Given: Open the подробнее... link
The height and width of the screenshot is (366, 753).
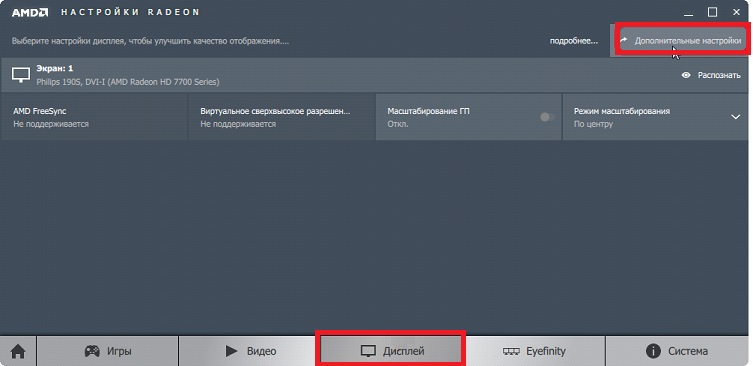Looking at the screenshot, I should click(x=574, y=41).
